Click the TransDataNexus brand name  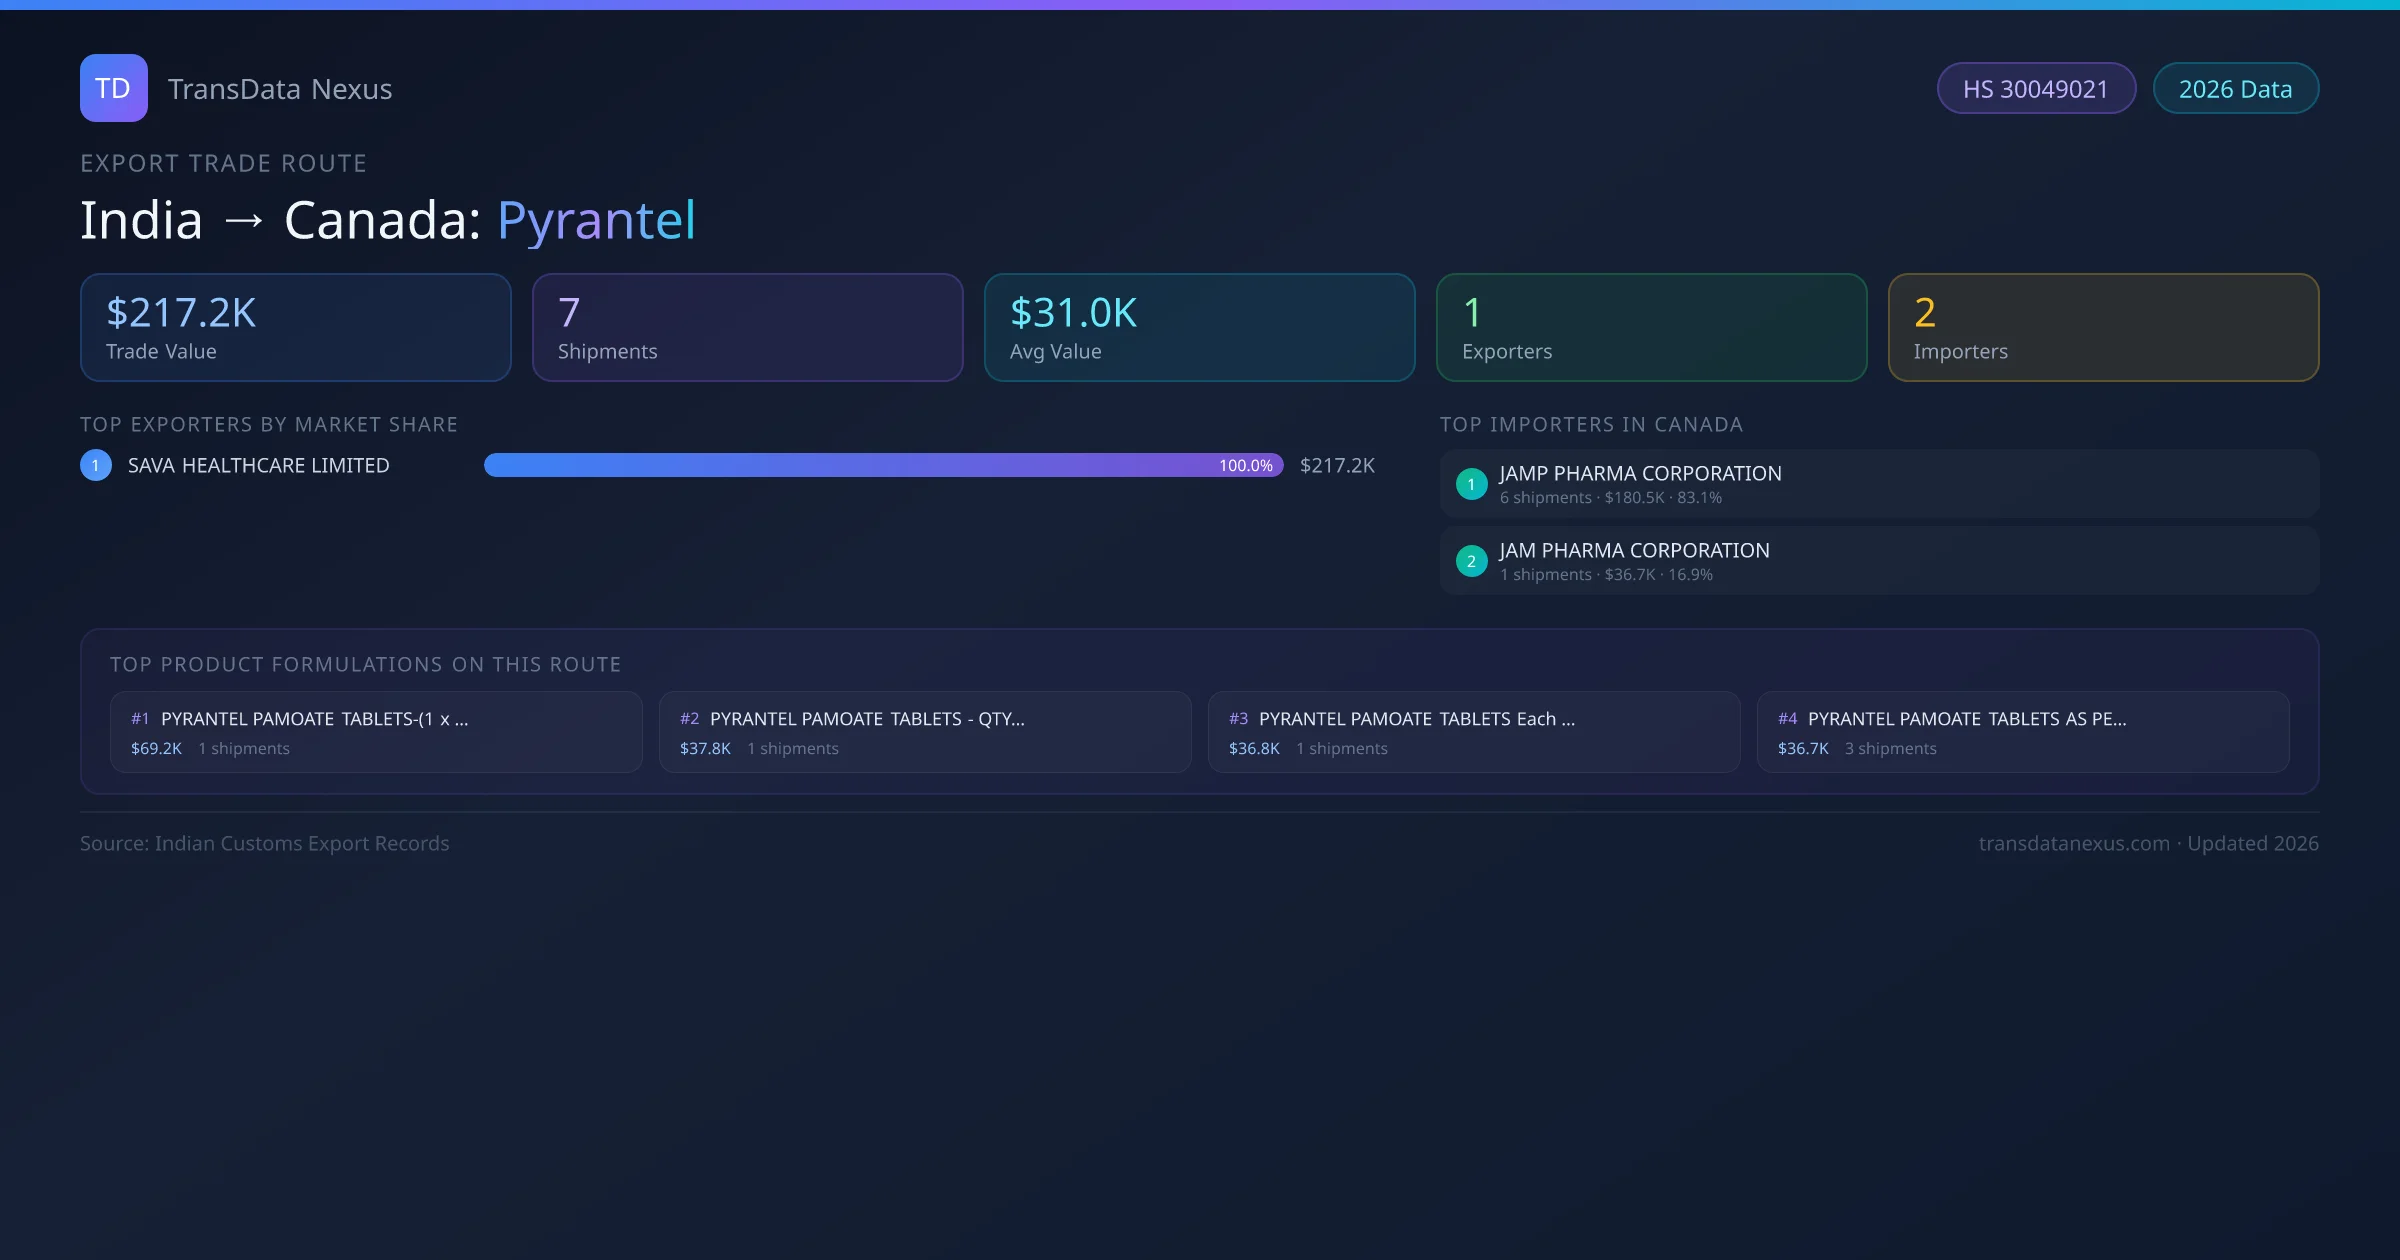coord(280,89)
